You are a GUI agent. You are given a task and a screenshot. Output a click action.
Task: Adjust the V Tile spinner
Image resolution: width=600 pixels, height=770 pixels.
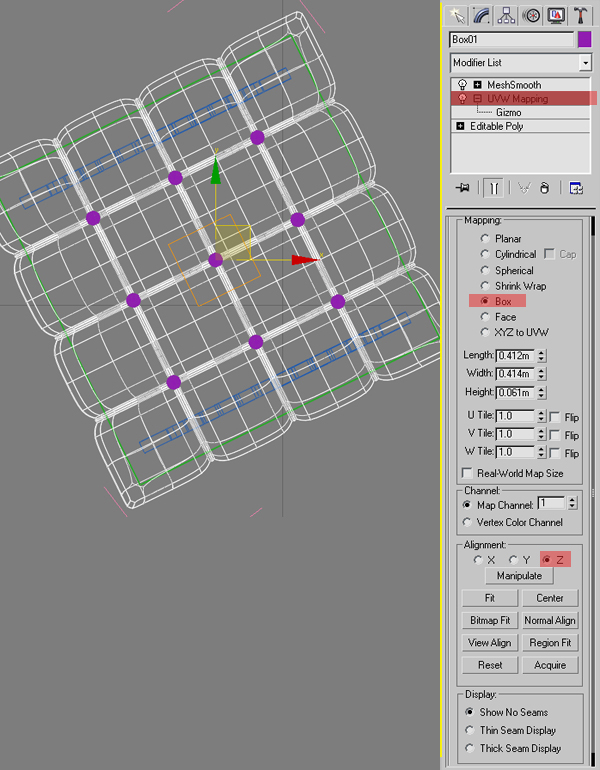pyautogui.click(x=541, y=434)
